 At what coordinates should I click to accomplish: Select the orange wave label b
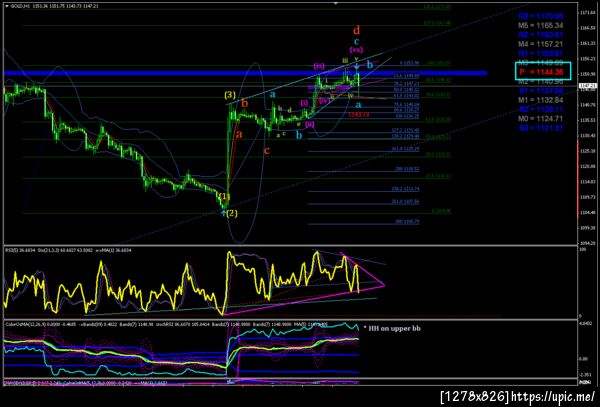pos(245,103)
